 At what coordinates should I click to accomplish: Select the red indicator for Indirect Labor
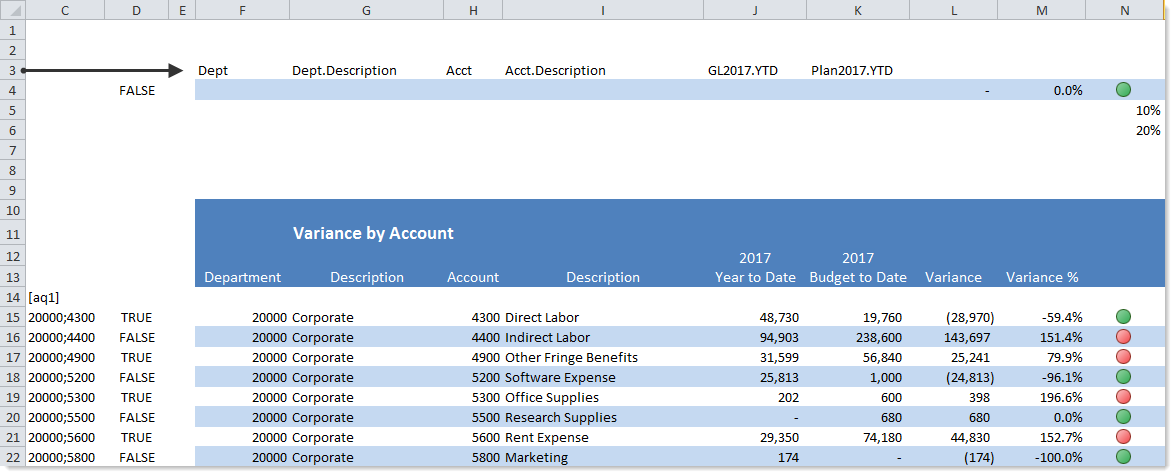click(x=1123, y=337)
